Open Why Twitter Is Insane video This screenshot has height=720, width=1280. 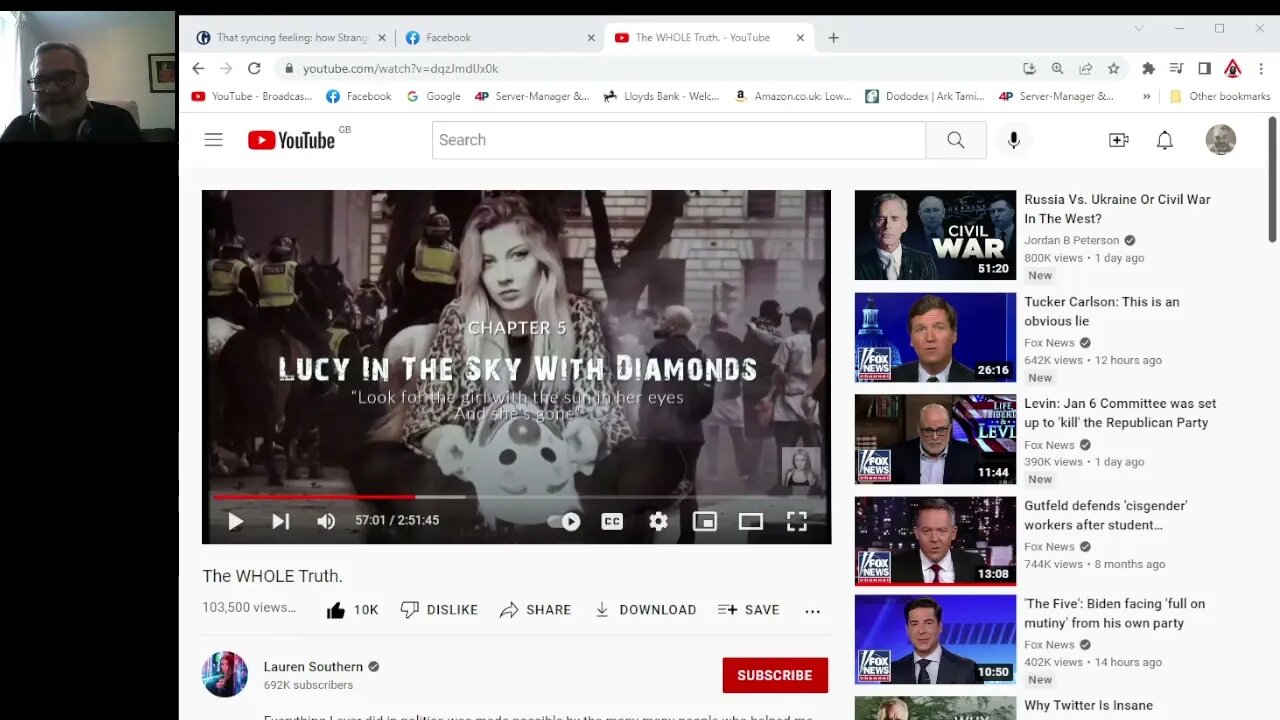click(x=1088, y=706)
